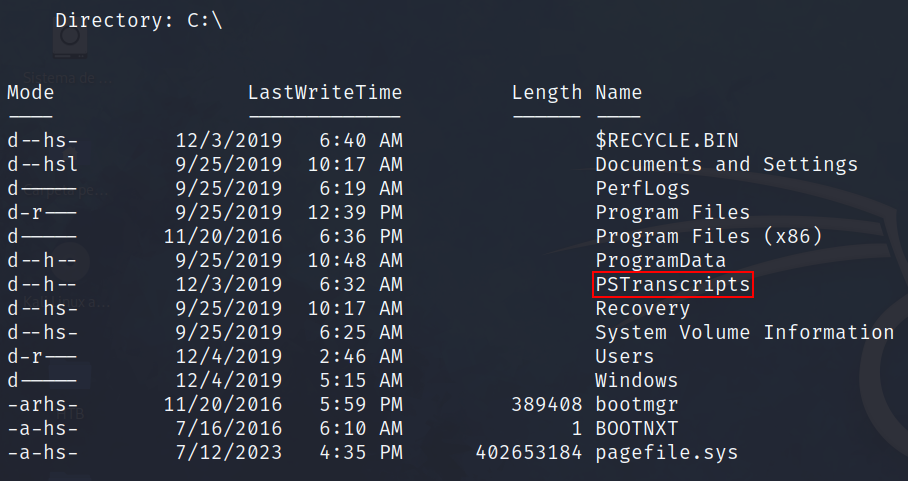908x481 pixels.
Task: Click the highlighted PSTranscripts folder name
Action: point(672,285)
